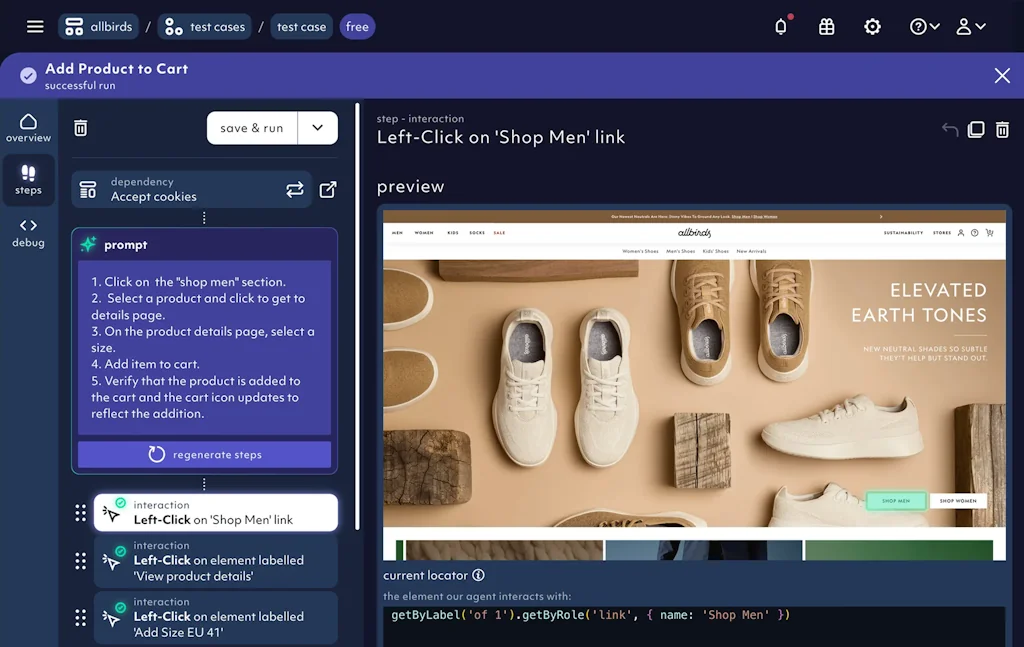Image resolution: width=1024 pixels, height=647 pixels.
Task: Switch to the overview tab
Action: point(28,128)
